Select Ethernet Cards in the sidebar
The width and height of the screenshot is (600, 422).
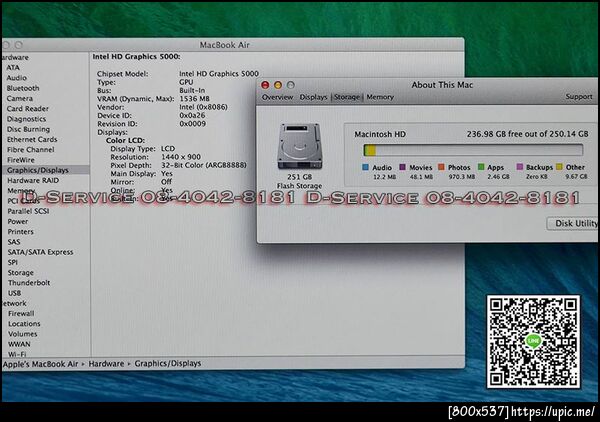(x=32, y=140)
